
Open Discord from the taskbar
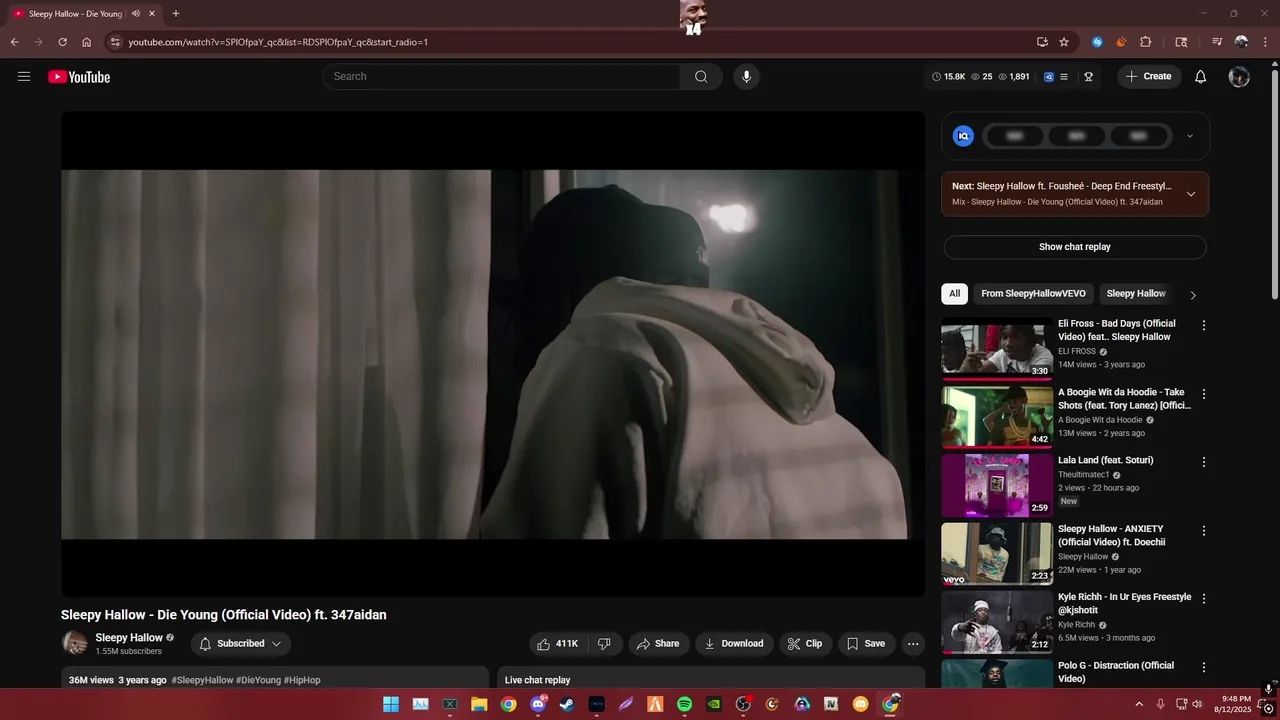[538, 704]
